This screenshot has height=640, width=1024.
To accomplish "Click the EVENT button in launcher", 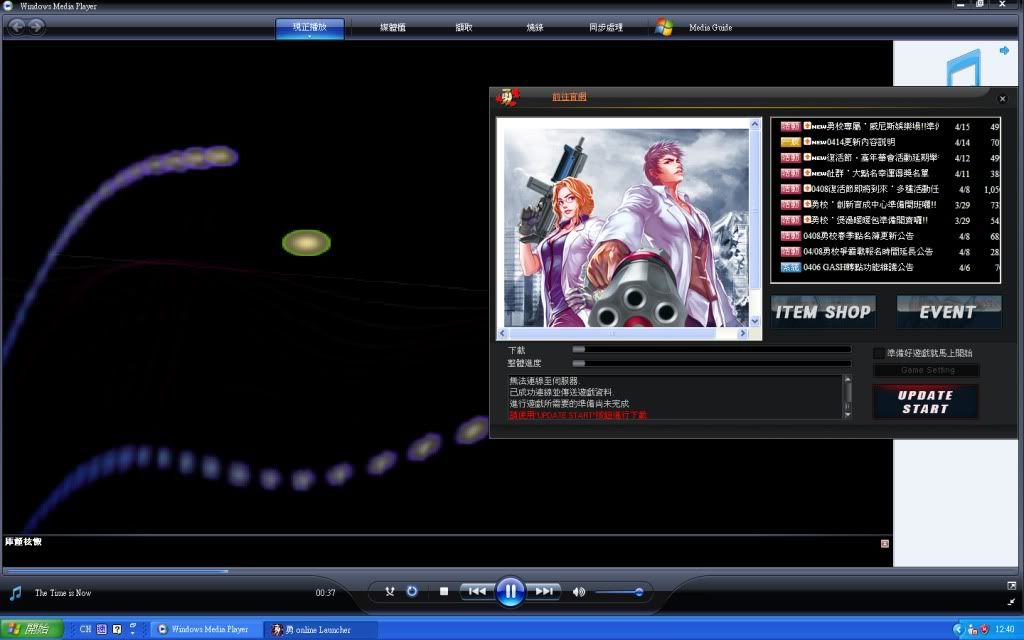I will tap(948, 312).
